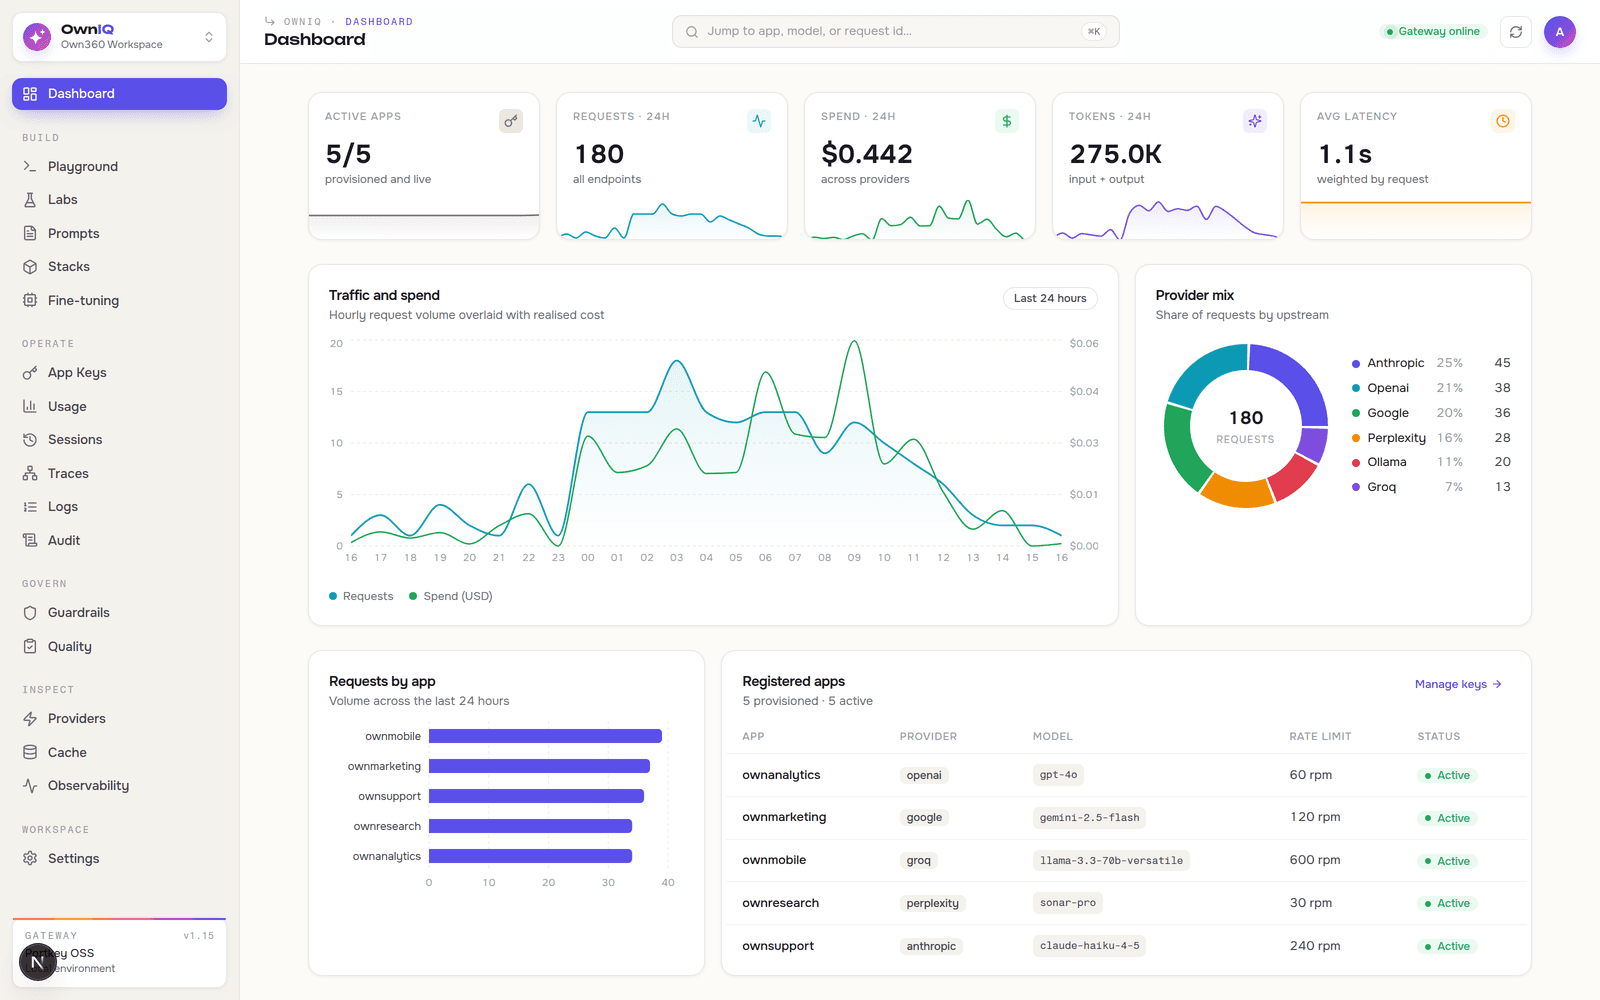1600x1000 pixels.
Task: Click the Fine-tuning chip icon
Action: [30, 301]
